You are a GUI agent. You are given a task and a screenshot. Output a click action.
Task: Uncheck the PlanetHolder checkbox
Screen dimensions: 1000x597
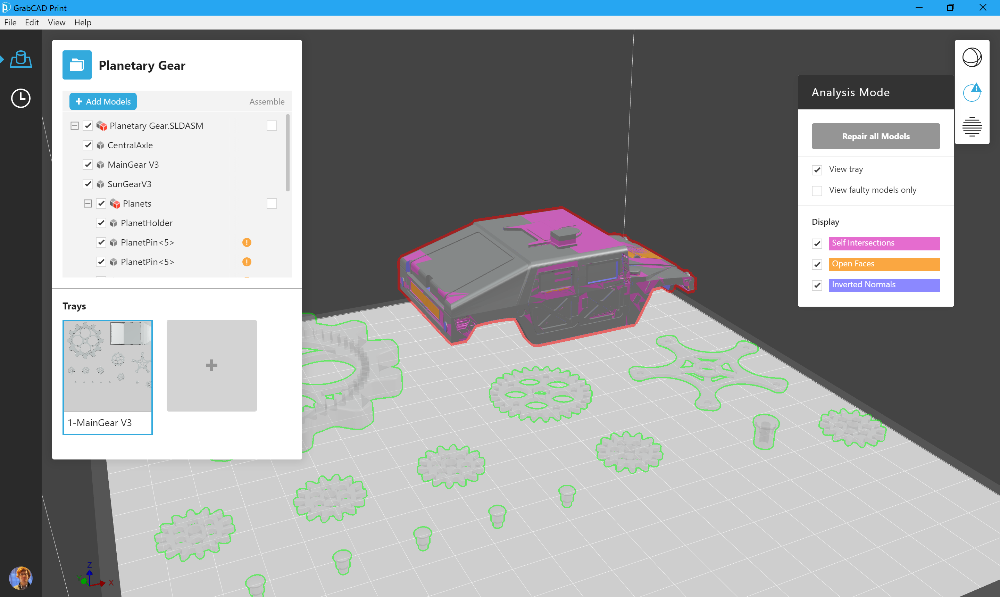pyautogui.click(x=101, y=223)
